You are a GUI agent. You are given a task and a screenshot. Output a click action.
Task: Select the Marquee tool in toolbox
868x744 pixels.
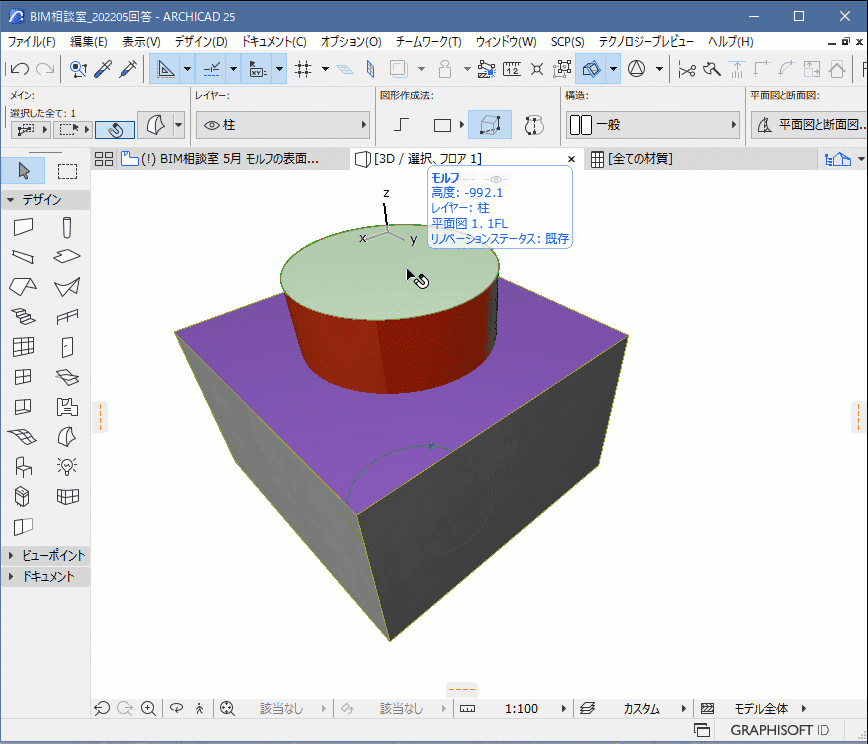[x=67, y=171]
